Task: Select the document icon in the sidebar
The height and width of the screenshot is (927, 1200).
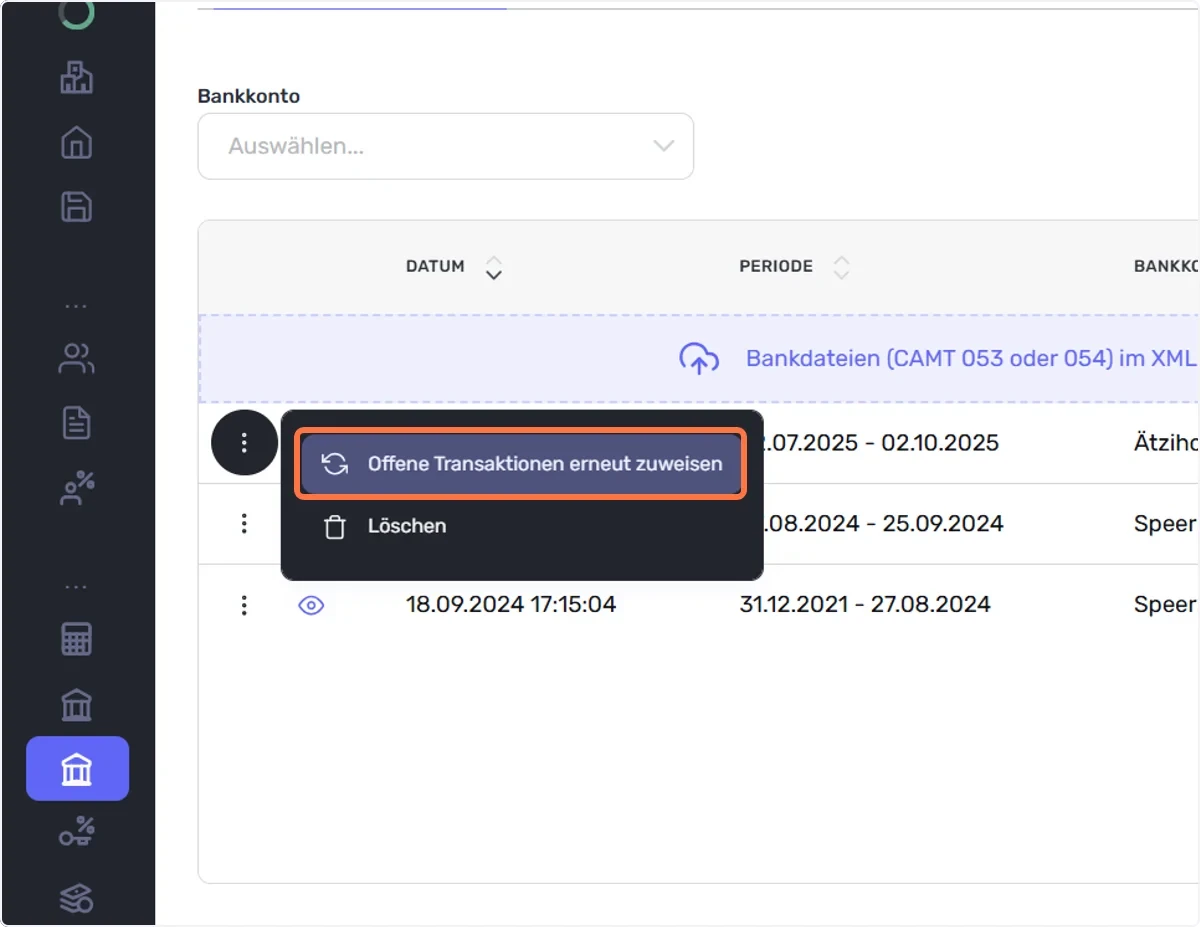Action: point(77,423)
